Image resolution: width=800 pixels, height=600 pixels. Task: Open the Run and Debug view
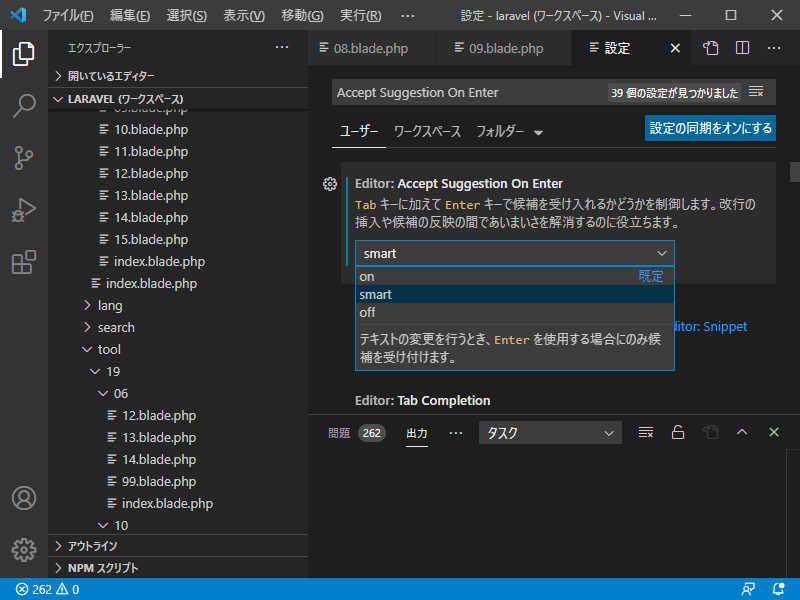[x=24, y=210]
